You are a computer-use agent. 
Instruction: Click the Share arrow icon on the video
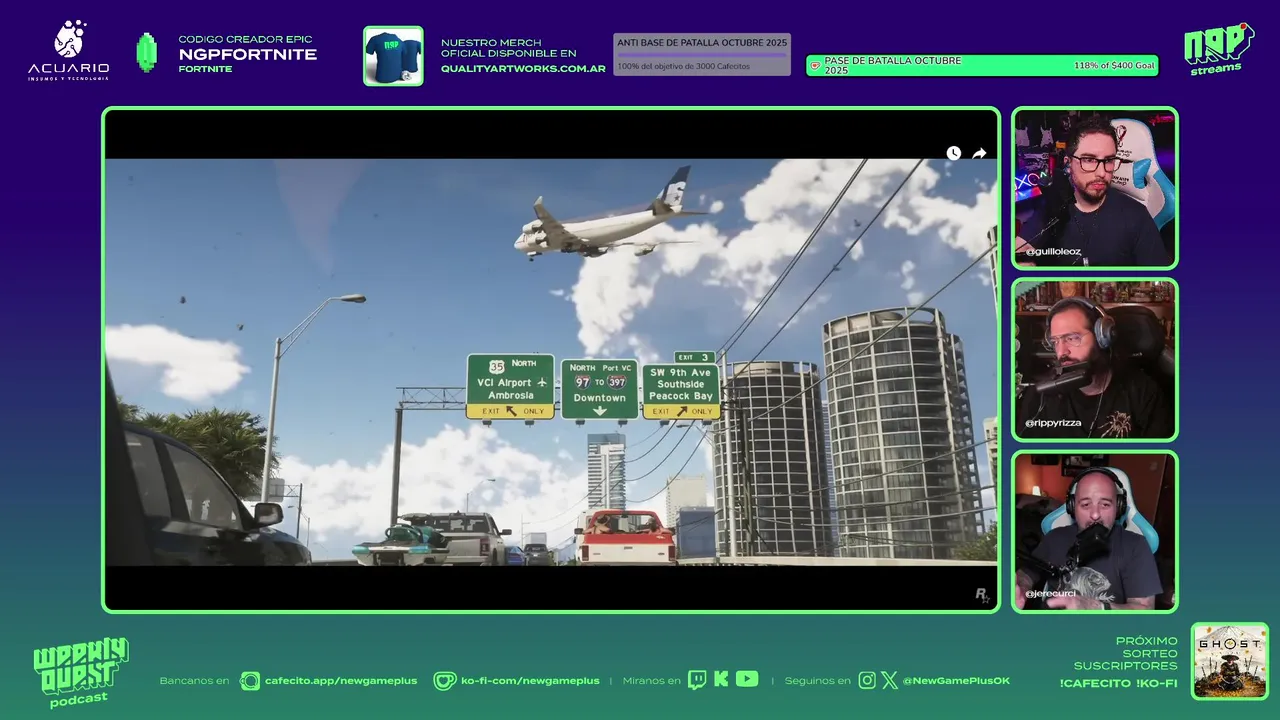(979, 153)
